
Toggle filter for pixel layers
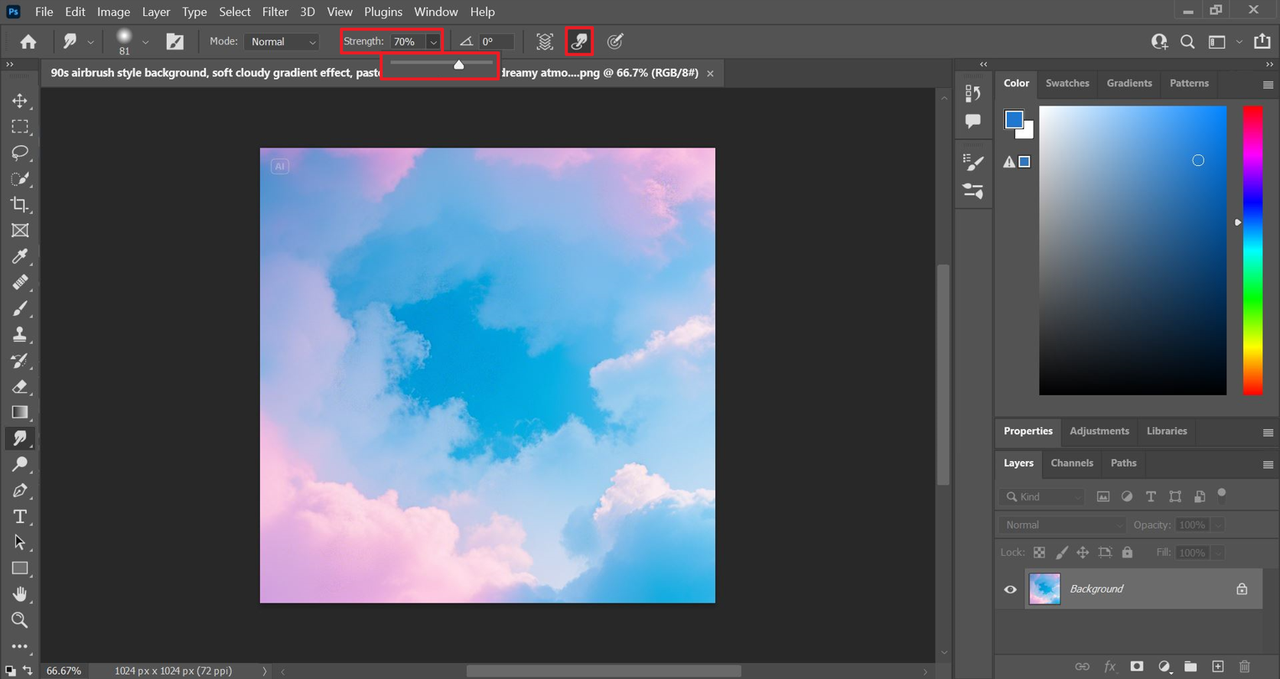pyautogui.click(x=1103, y=497)
